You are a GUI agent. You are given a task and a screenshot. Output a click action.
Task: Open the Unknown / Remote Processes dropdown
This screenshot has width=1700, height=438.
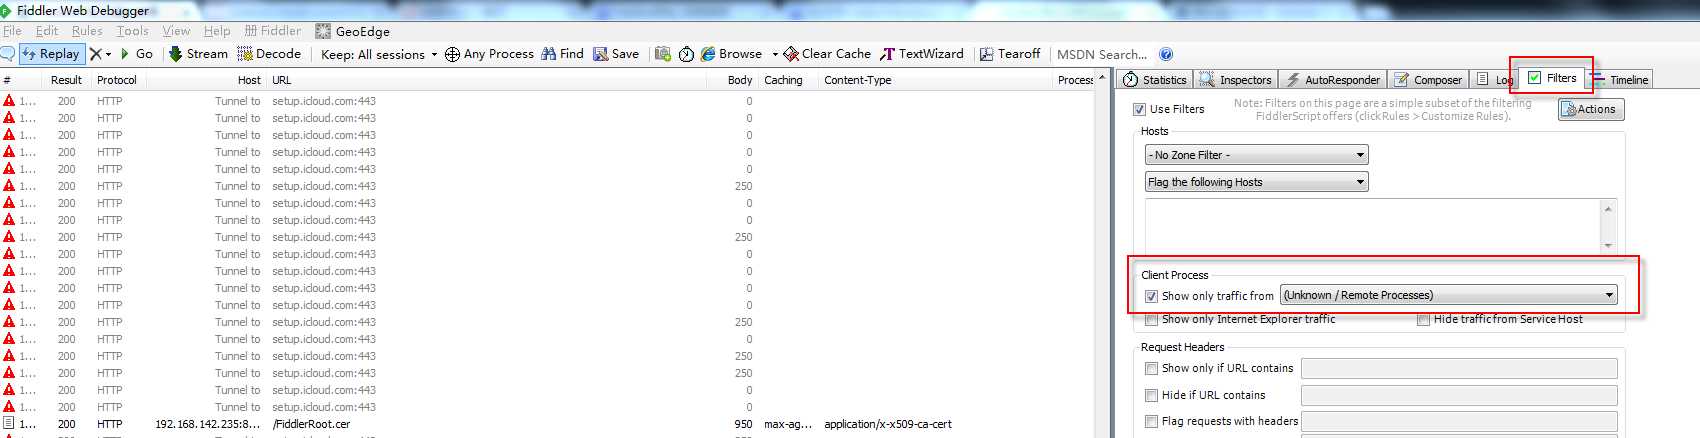coord(1449,295)
